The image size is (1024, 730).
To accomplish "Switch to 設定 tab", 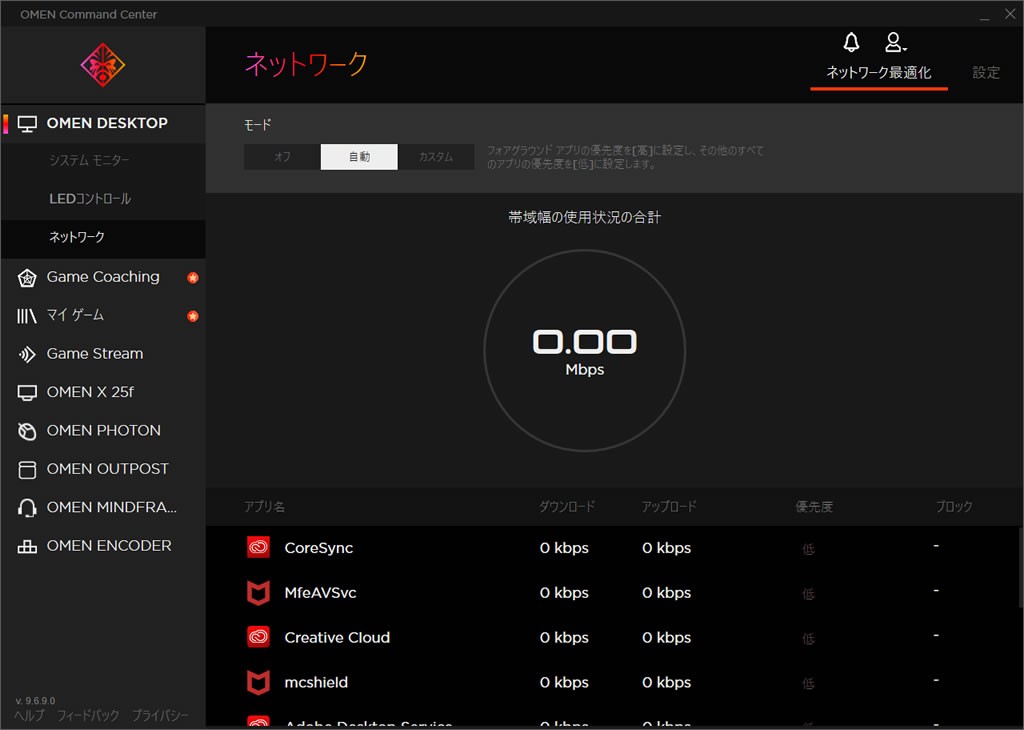I will click(986, 72).
